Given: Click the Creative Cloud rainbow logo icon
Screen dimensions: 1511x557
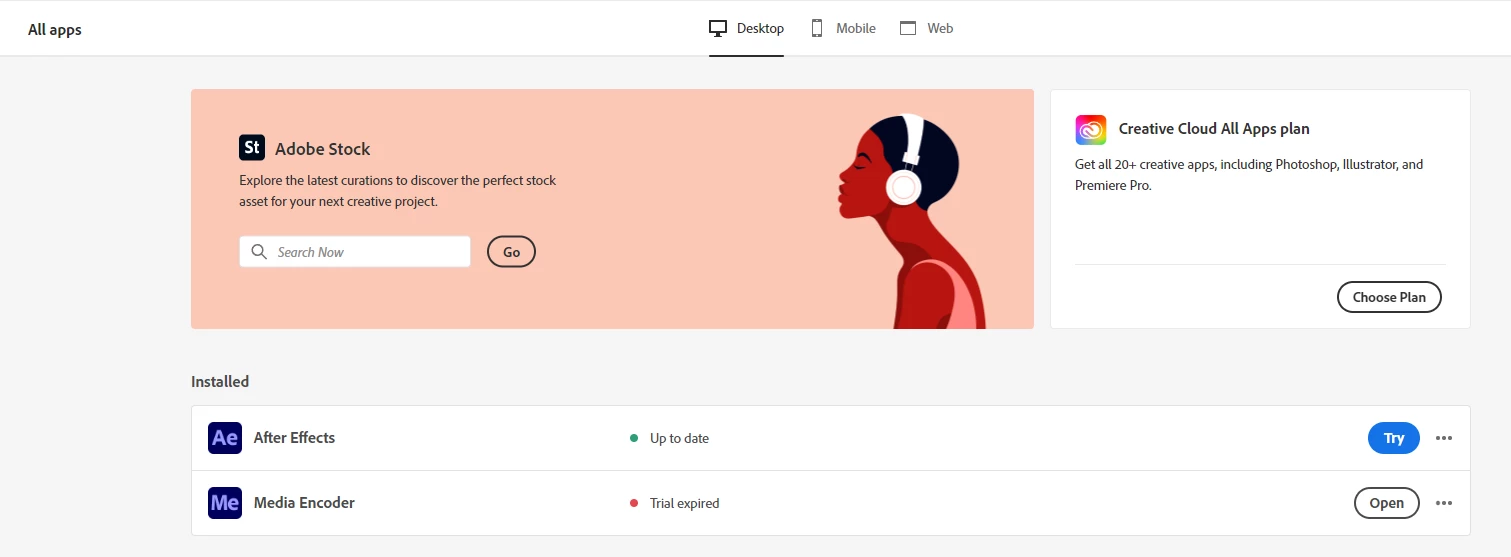Looking at the screenshot, I should (1091, 129).
